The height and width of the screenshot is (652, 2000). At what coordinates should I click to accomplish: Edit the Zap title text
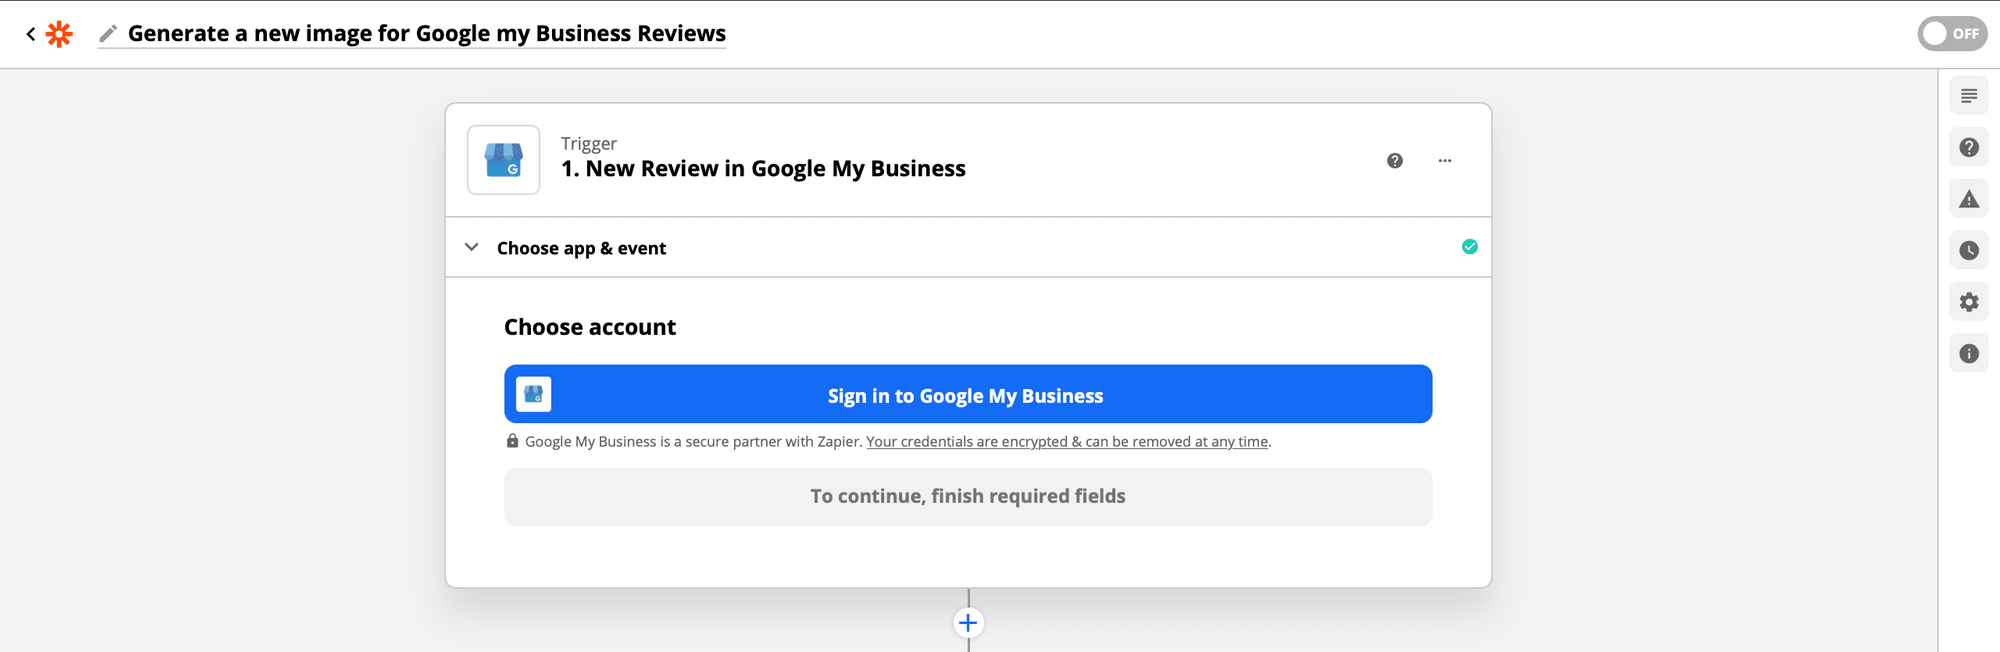tap(427, 33)
